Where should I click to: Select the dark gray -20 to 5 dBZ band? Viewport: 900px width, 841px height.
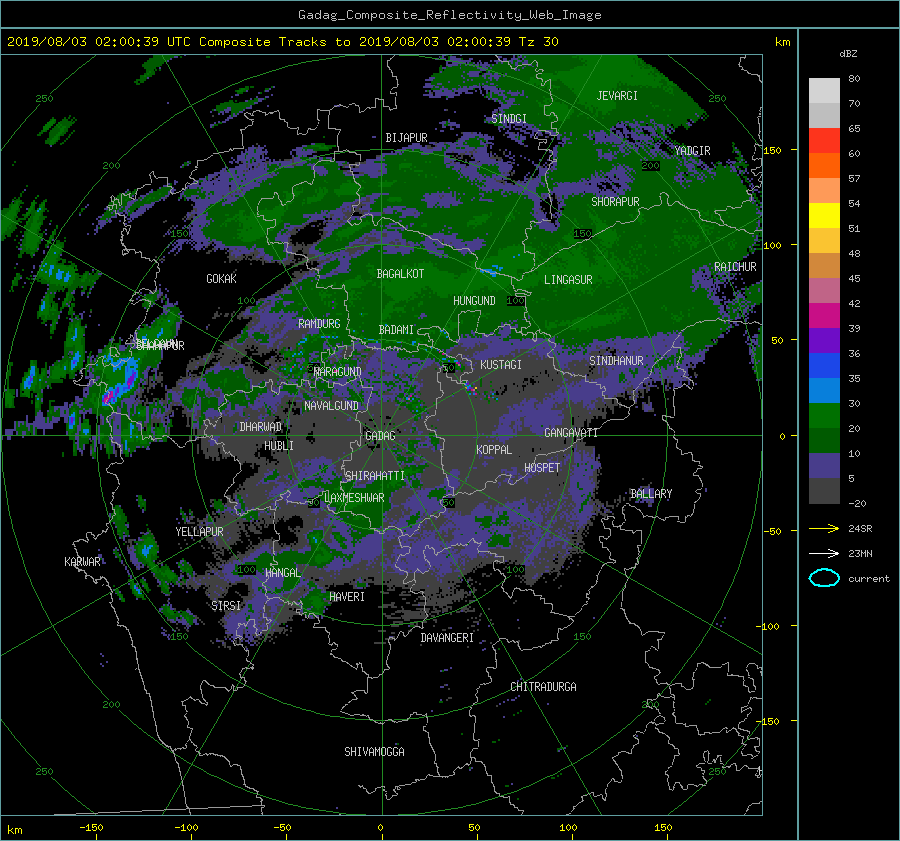coord(824,490)
